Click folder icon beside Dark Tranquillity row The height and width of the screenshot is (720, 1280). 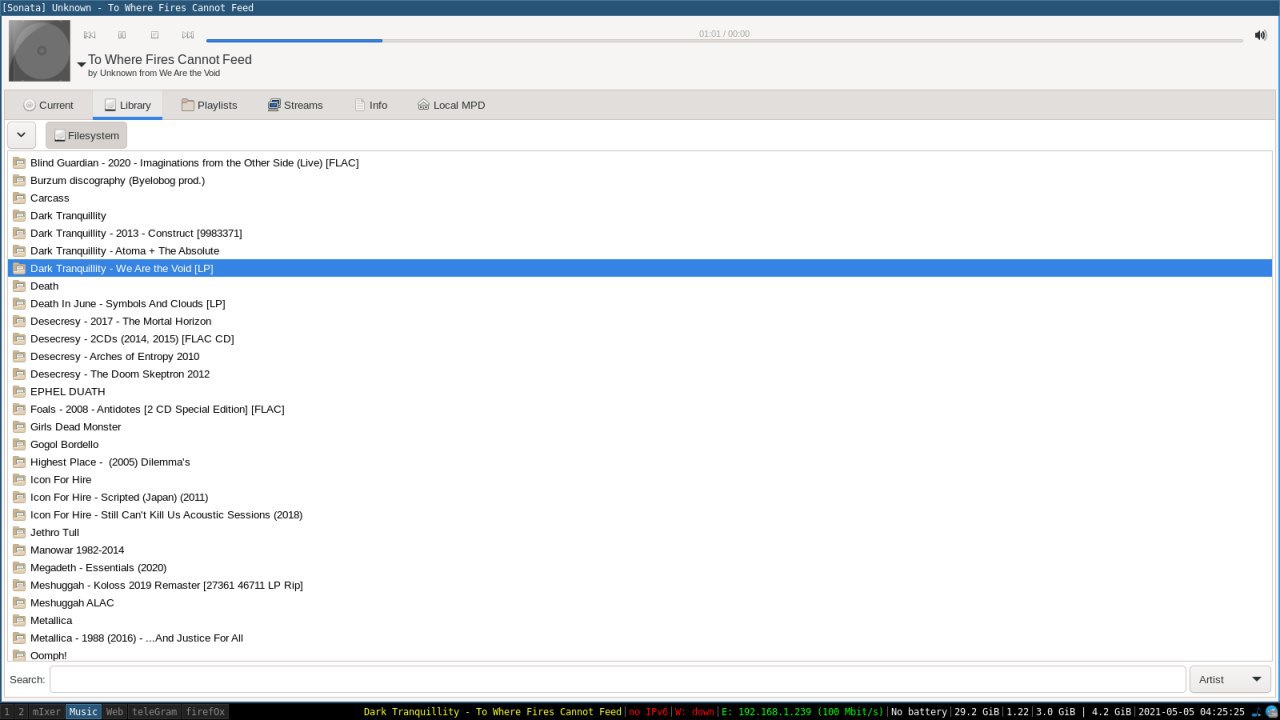19,215
